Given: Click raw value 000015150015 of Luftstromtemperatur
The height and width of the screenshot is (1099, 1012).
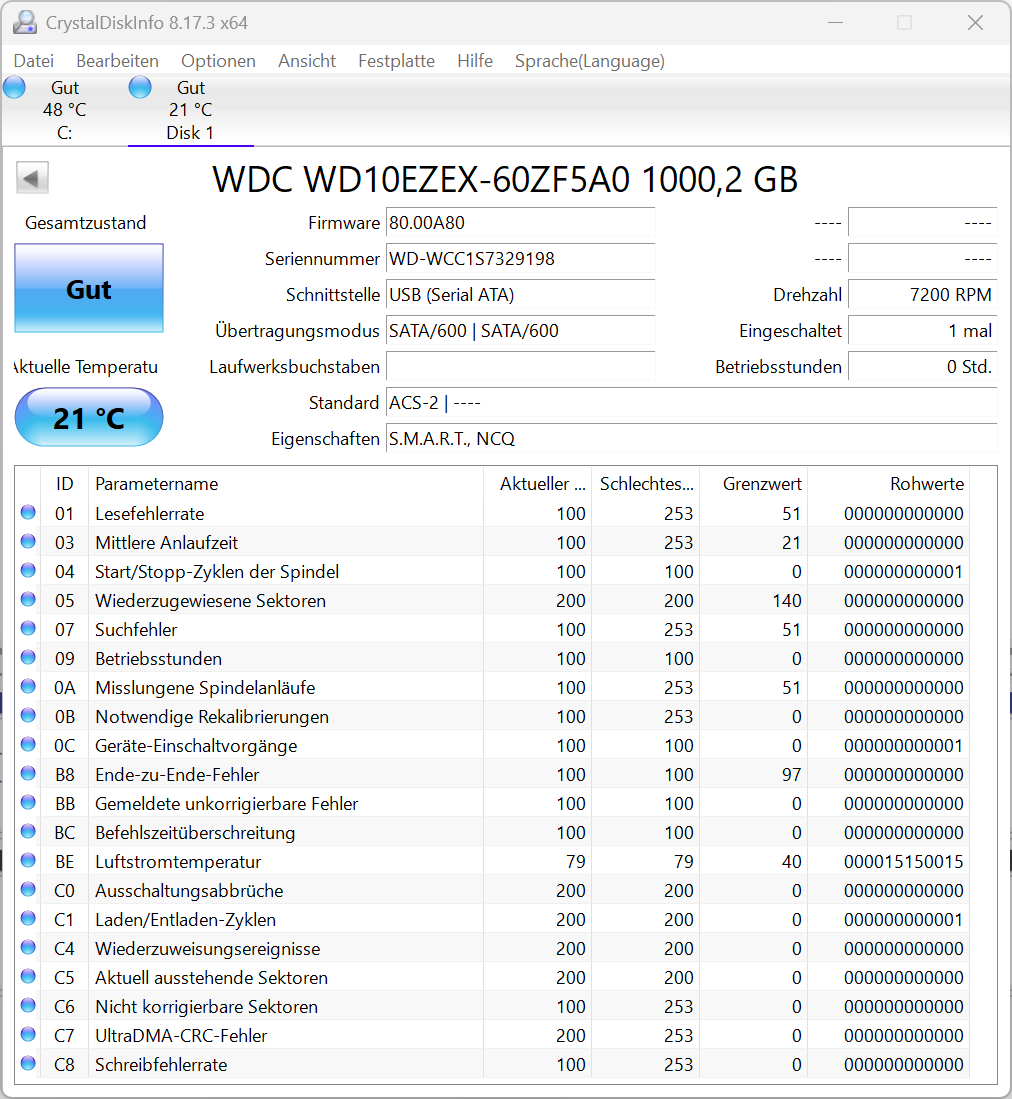Looking at the screenshot, I should click(x=903, y=861).
